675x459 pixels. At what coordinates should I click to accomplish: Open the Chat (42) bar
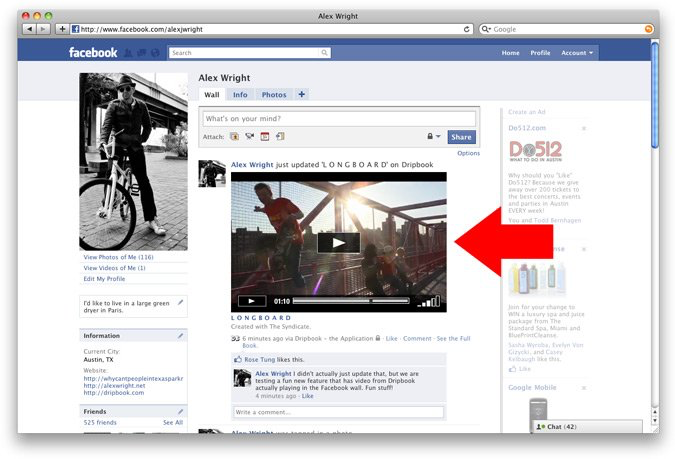(588, 427)
